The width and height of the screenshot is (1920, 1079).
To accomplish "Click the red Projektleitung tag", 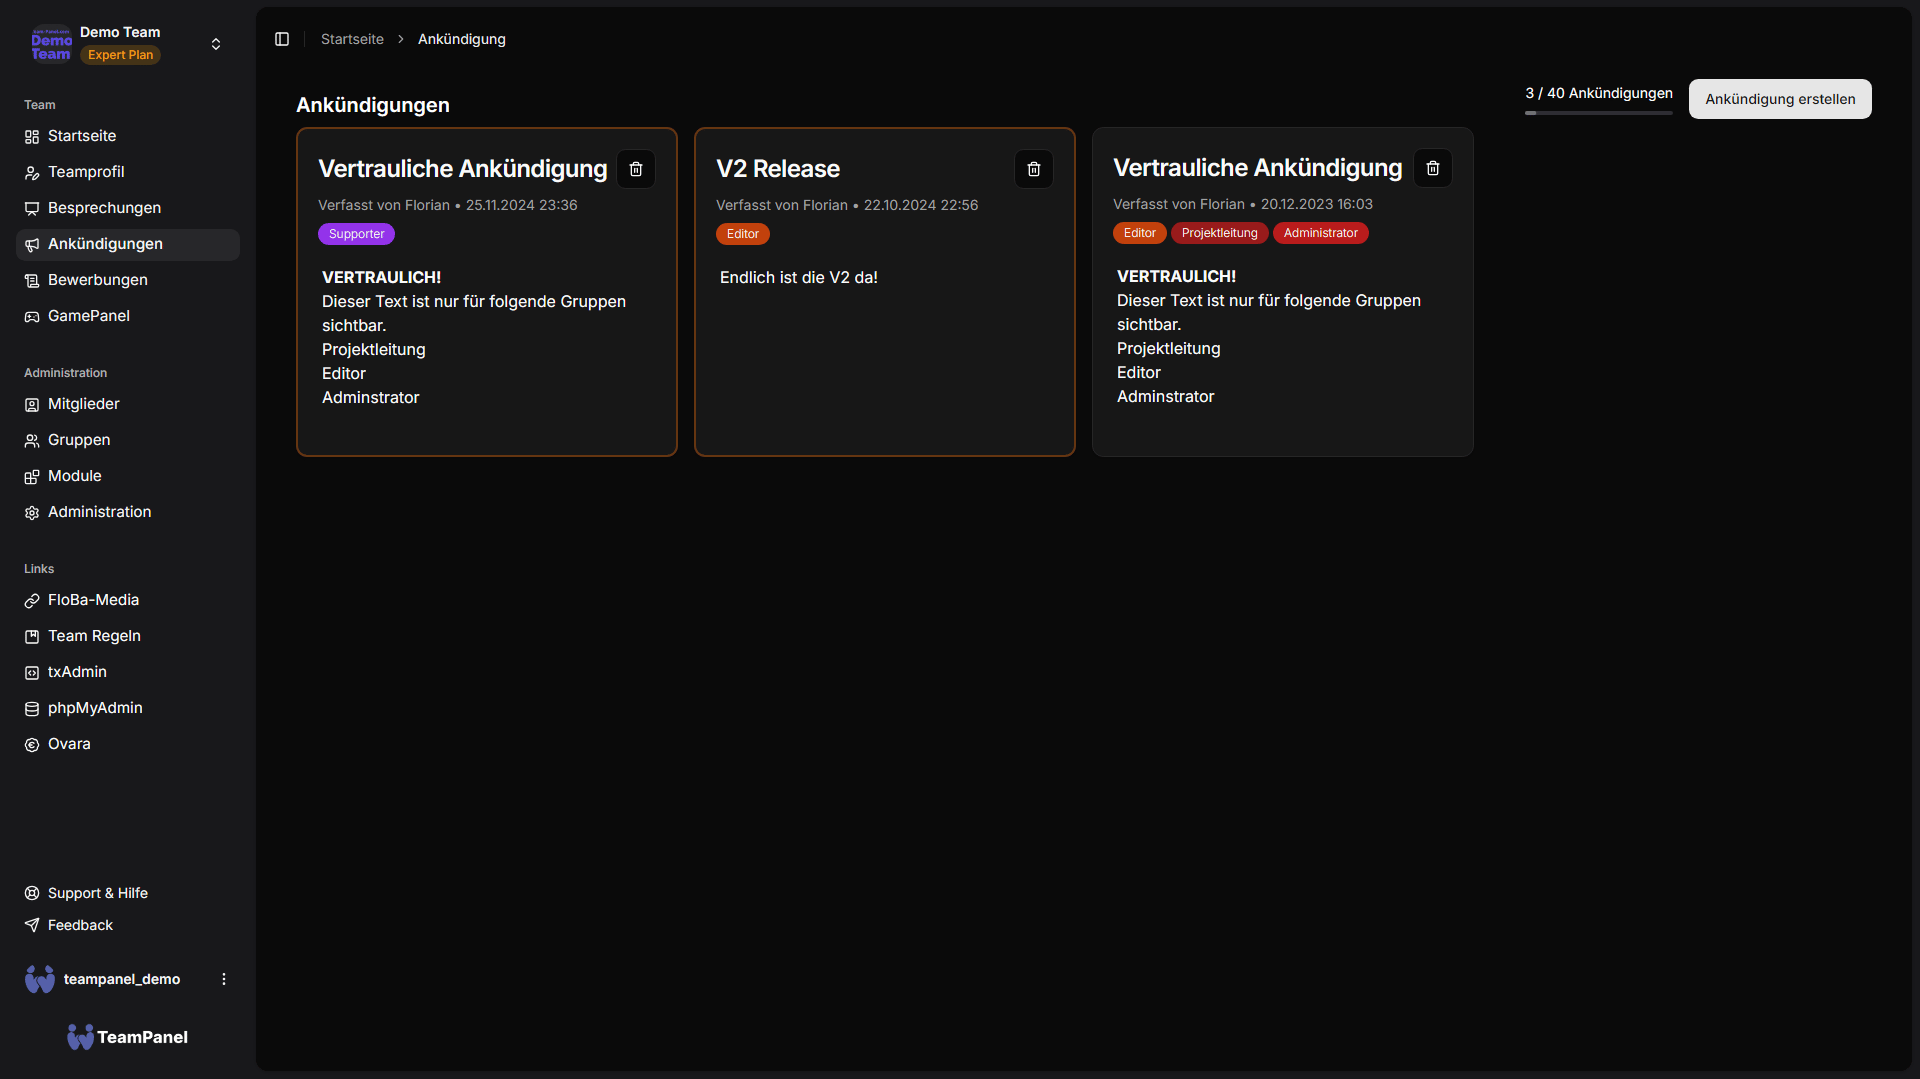I will (1220, 233).
